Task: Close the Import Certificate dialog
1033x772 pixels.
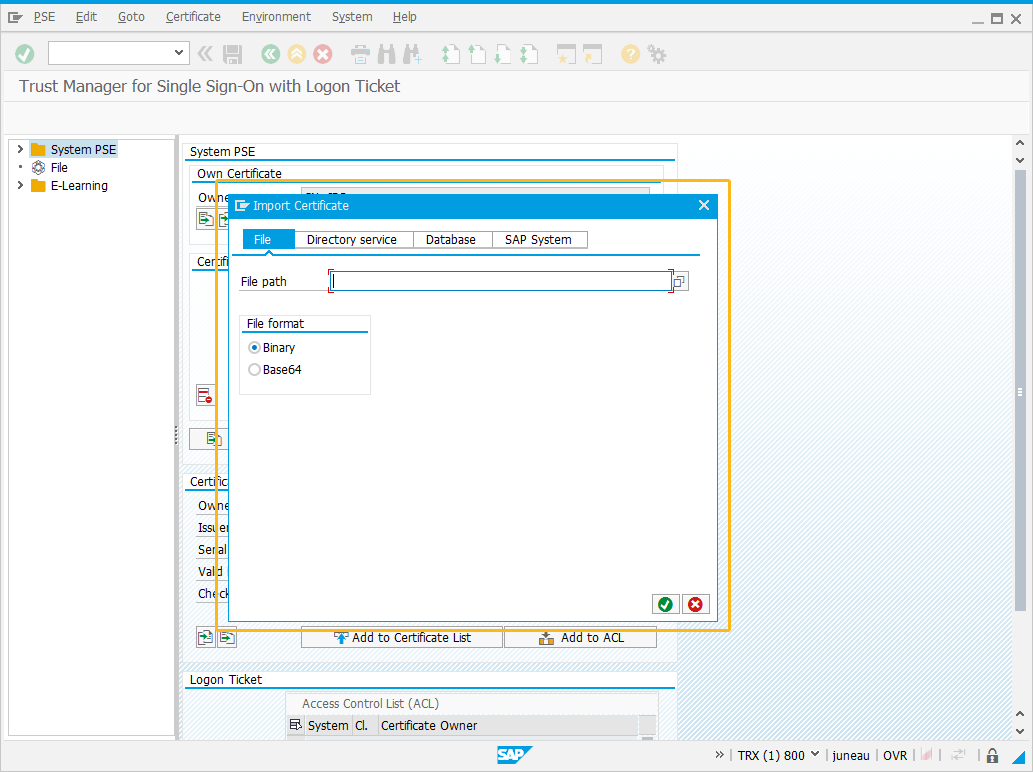Action: pos(704,206)
